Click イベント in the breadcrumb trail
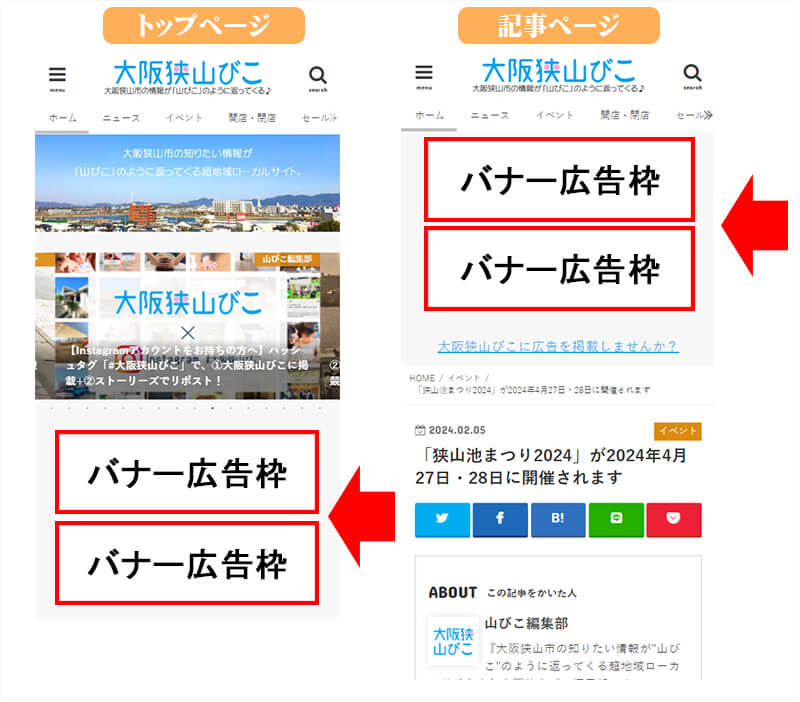 (x=464, y=378)
